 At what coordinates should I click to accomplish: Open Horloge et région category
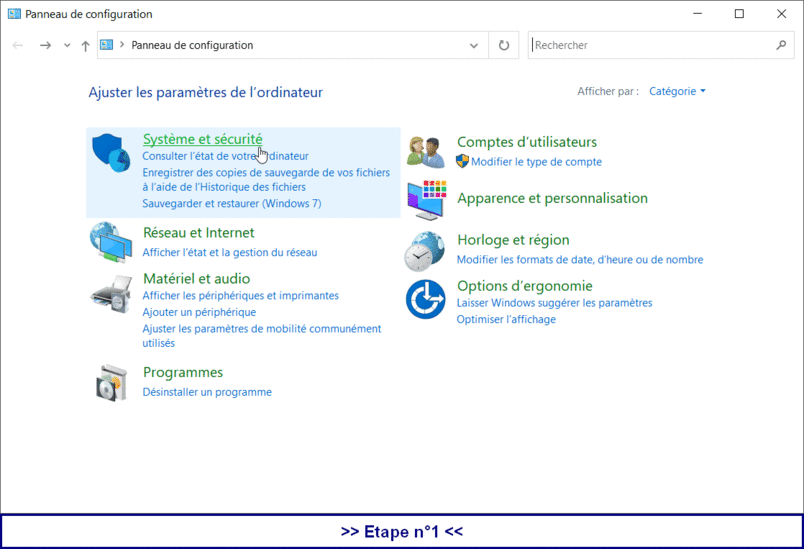513,240
